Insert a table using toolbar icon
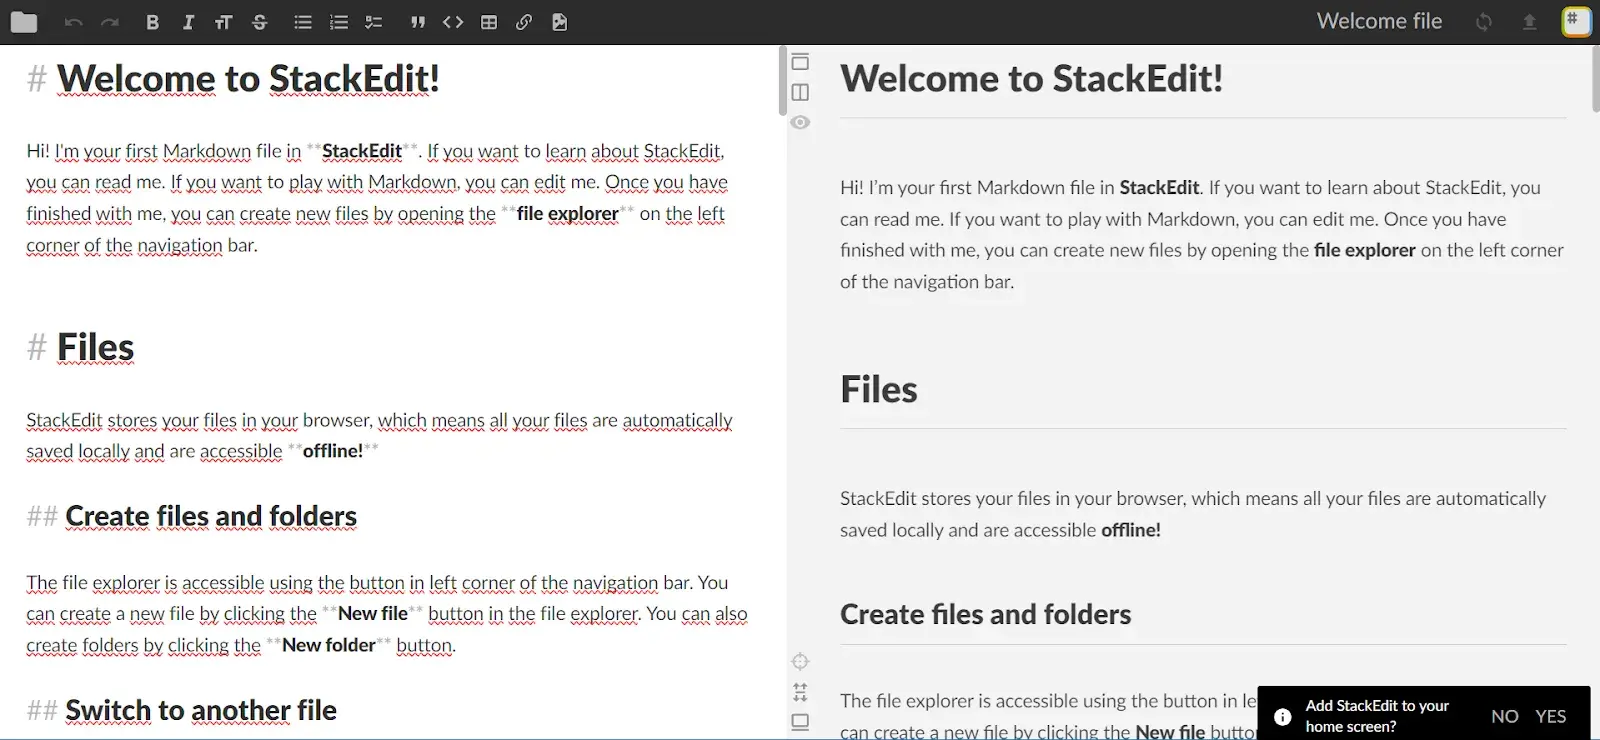Viewport: 1600px width, 740px height. [489, 22]
